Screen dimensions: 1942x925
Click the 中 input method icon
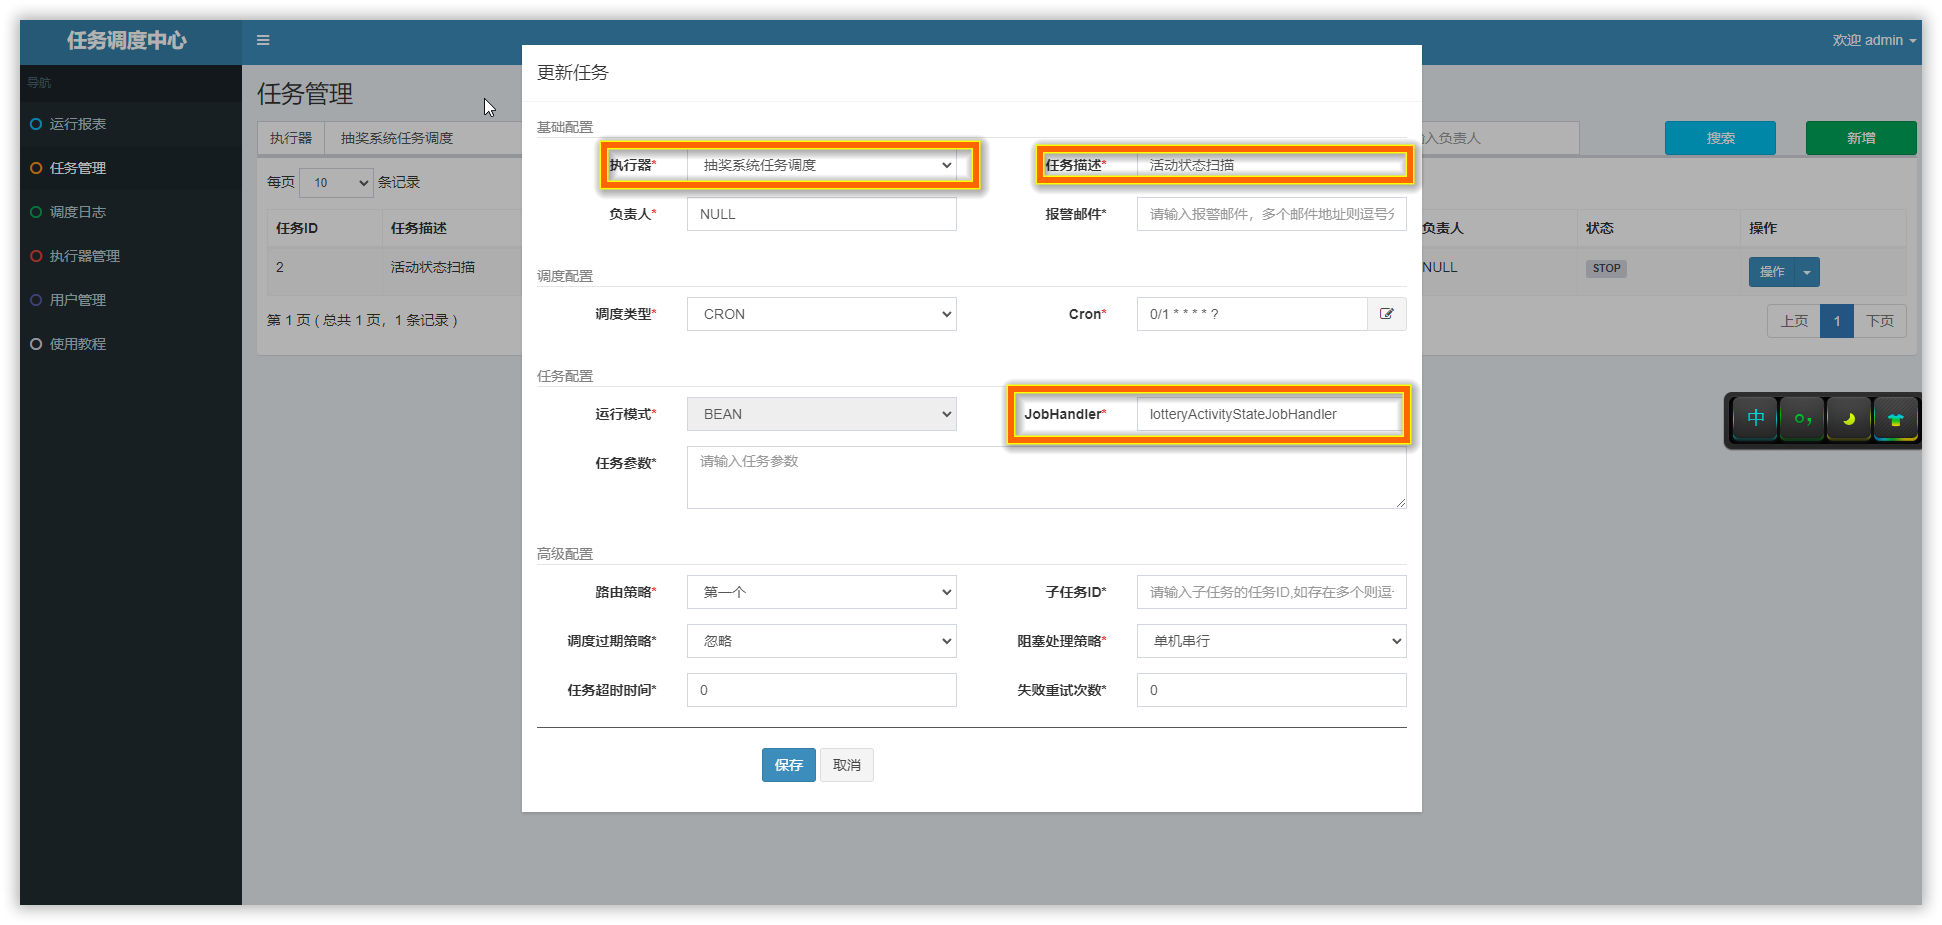(1755, 418)
